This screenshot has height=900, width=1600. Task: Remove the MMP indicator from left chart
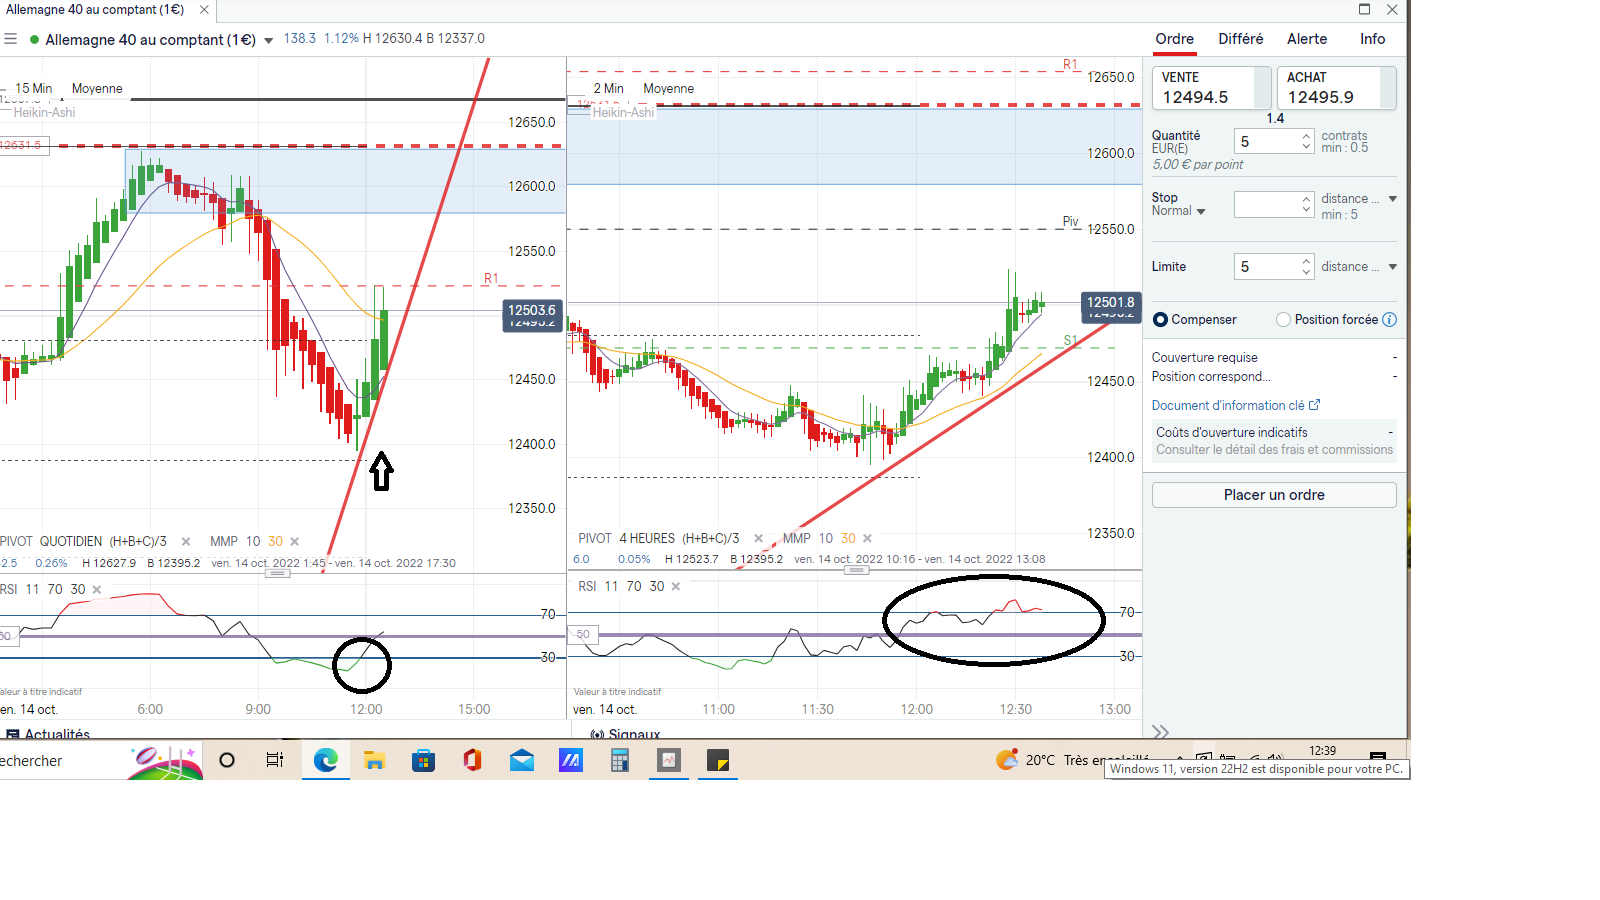294,542
